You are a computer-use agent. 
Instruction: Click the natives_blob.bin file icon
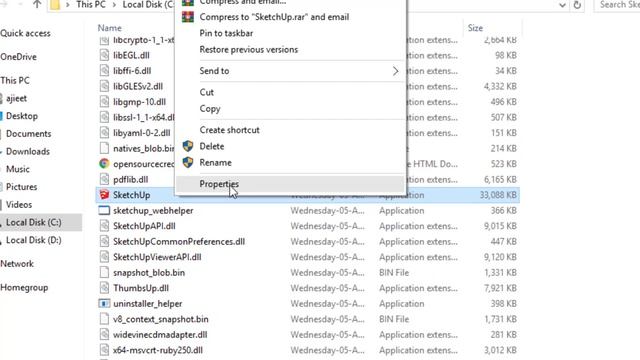pyautogui.click(x=104, y=148)
